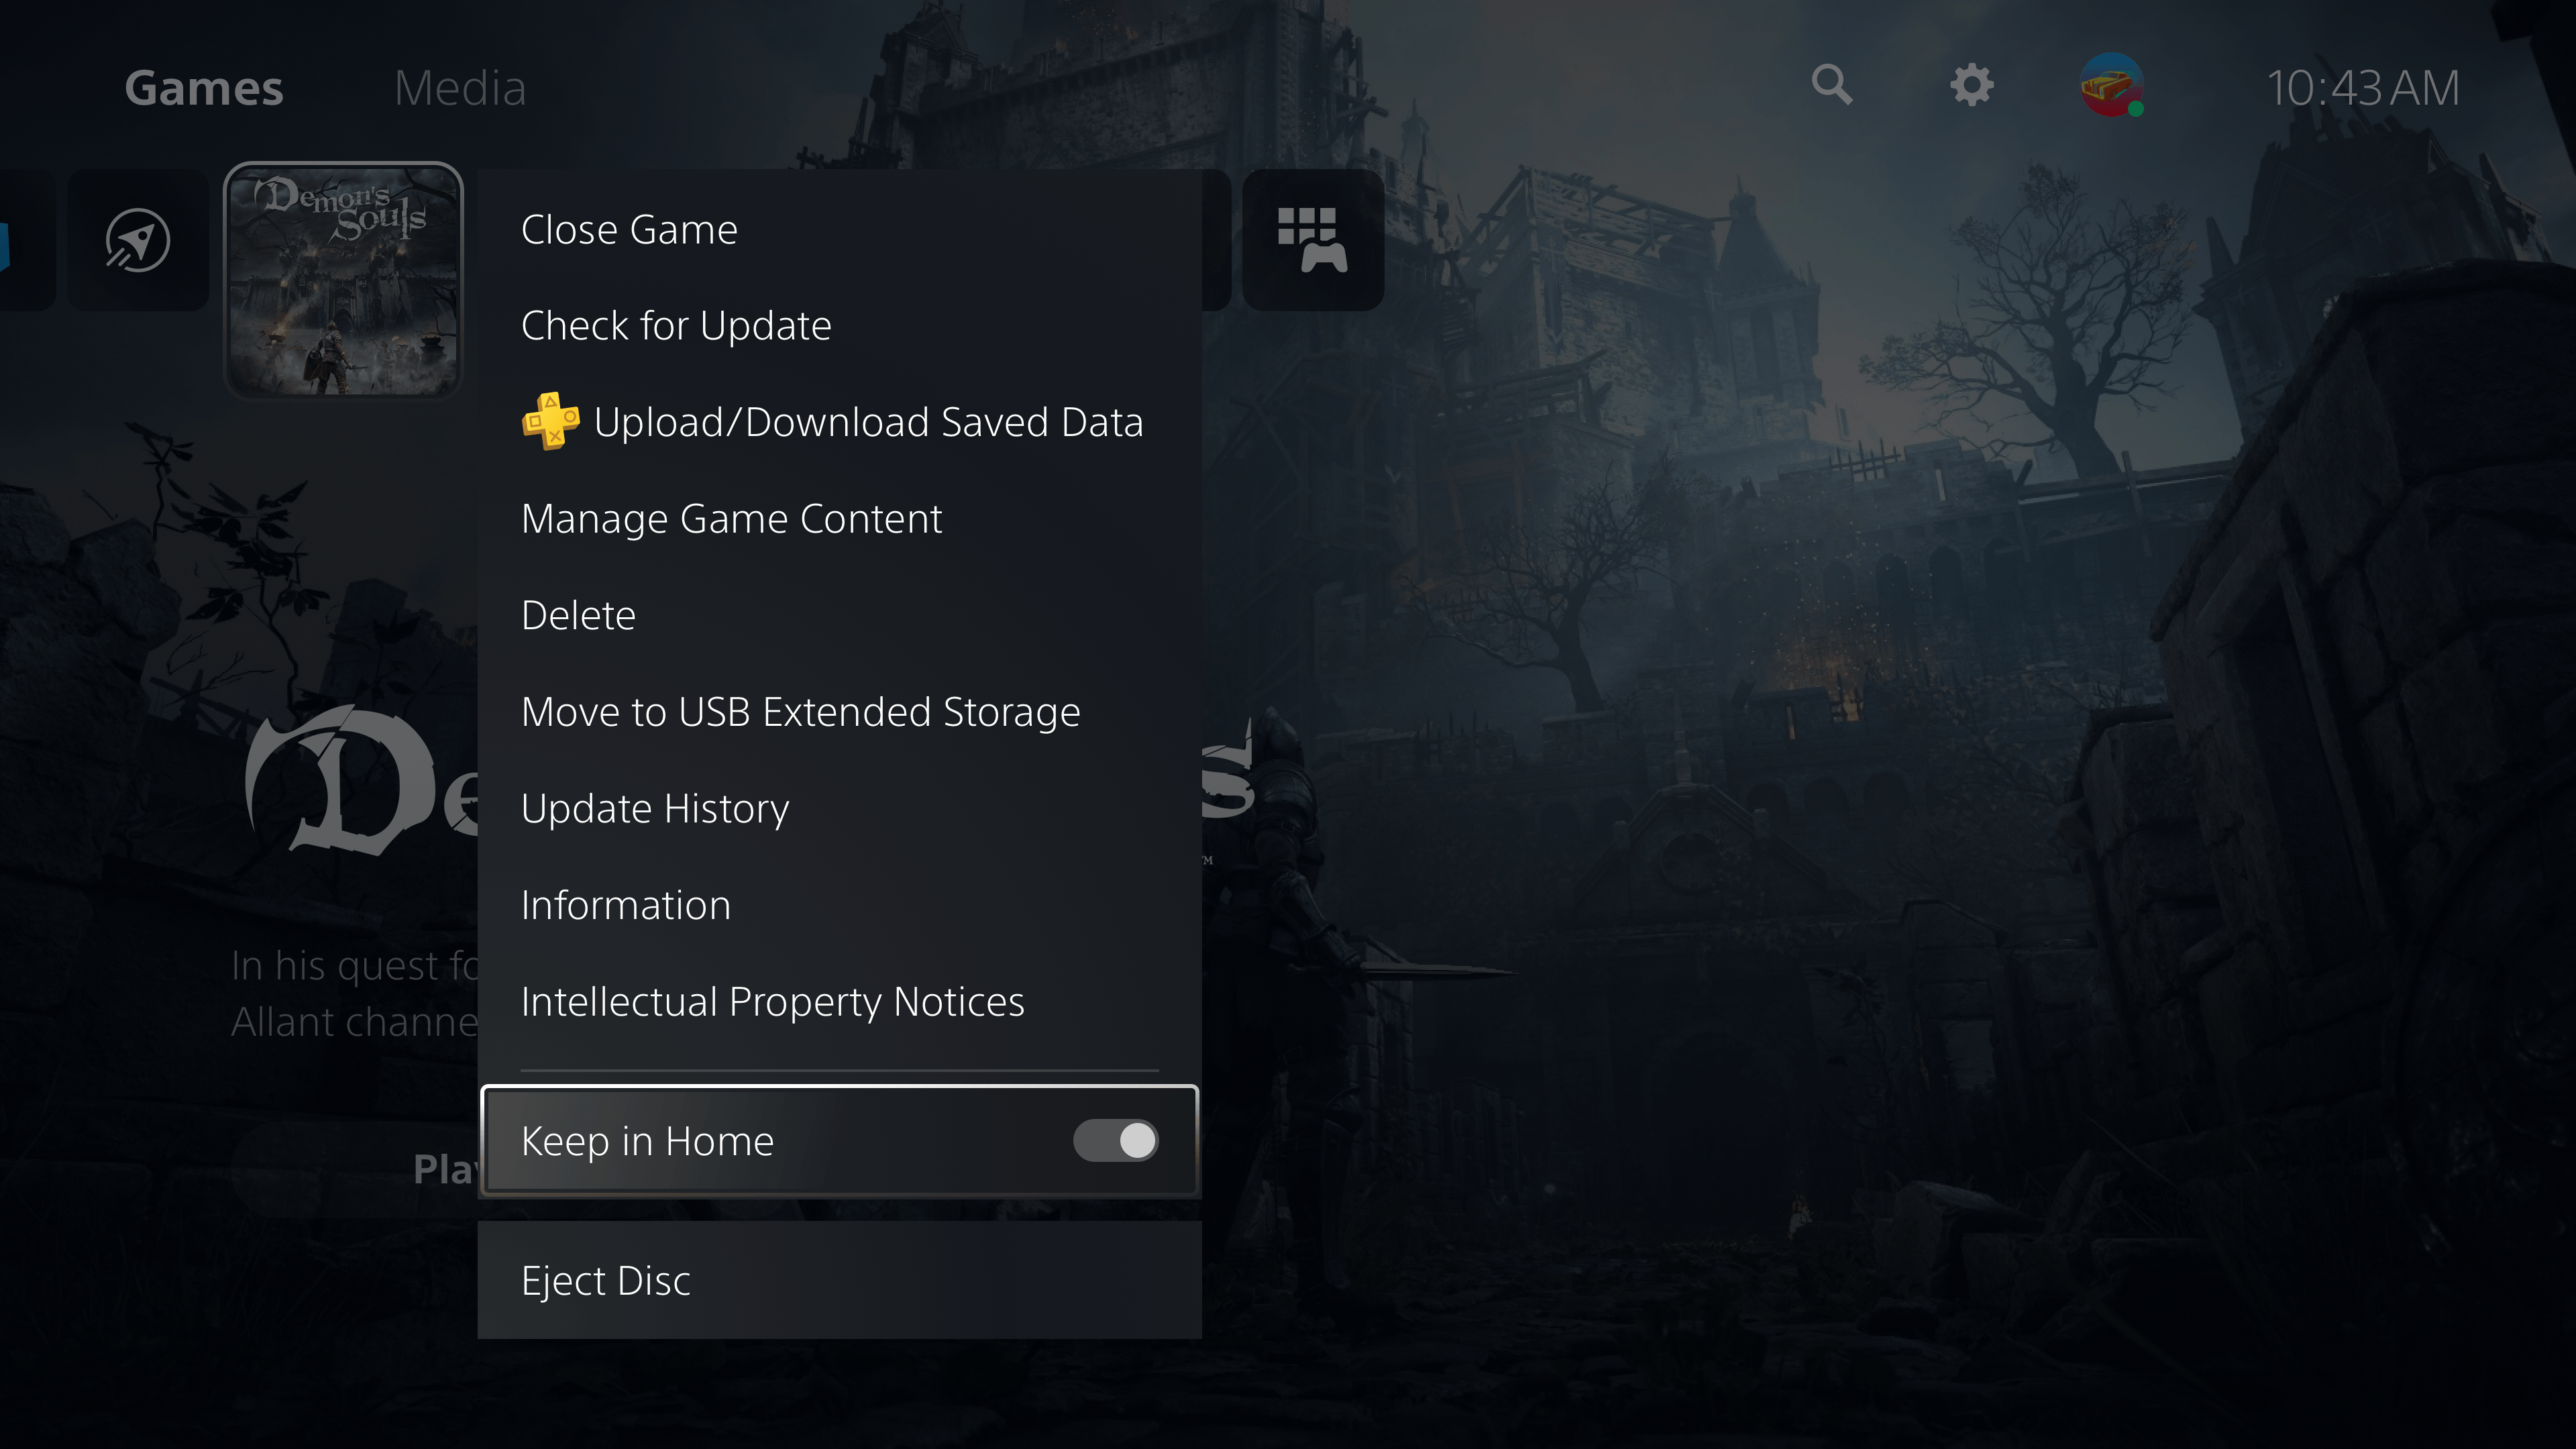Select the Media tab
2576x1449 pixels.
pyautogui.click(x=460, y=87)
